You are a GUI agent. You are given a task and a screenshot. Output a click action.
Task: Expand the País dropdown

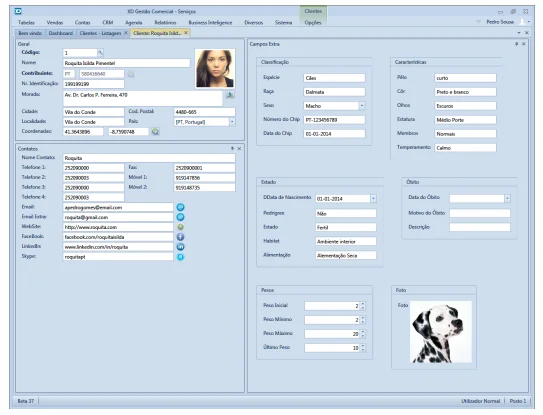pyautogui.click(x=232, y=122)
